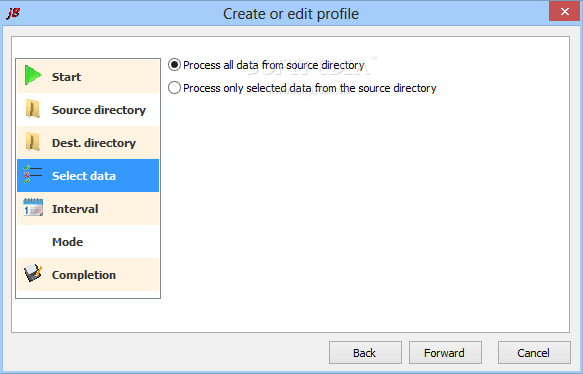The height and width of the screenshot is (374, 583).
Task: Open the Start step label
Action: tap(66, 77)
